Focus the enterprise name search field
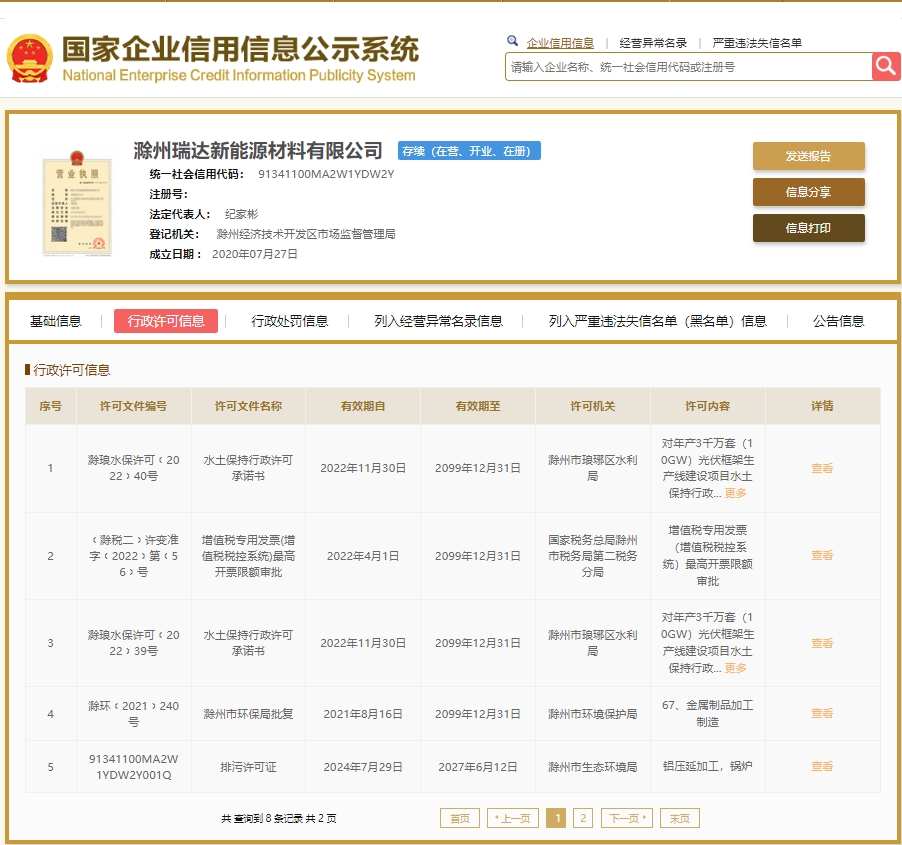Viewport: 902px width, 845px height. click(x=689, y=67)
